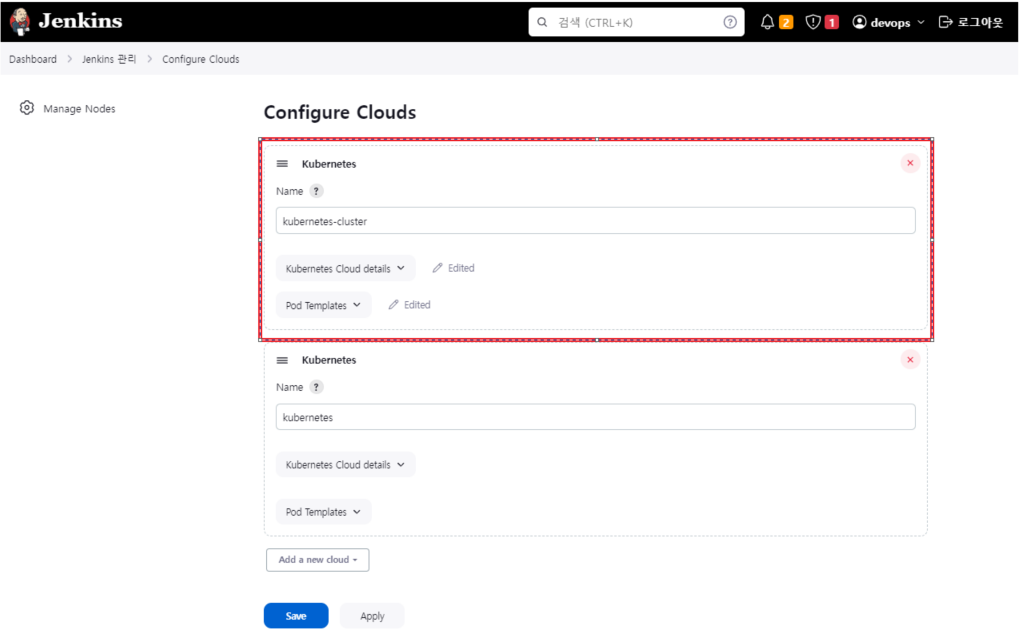Click the Name field containing kubernetes
1021x631 pixels.
click(595, 417)
